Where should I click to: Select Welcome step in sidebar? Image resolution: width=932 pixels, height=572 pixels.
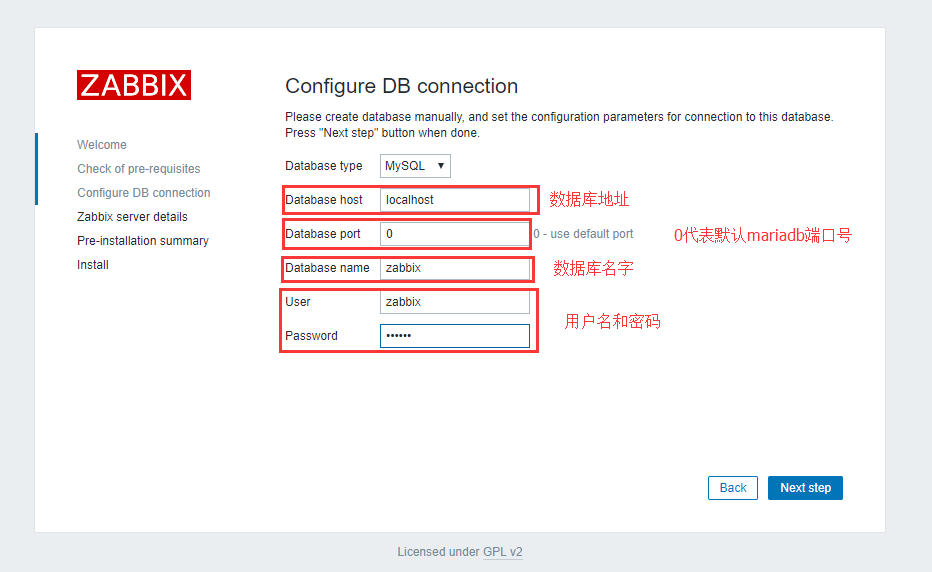click(x=102, y=144)
